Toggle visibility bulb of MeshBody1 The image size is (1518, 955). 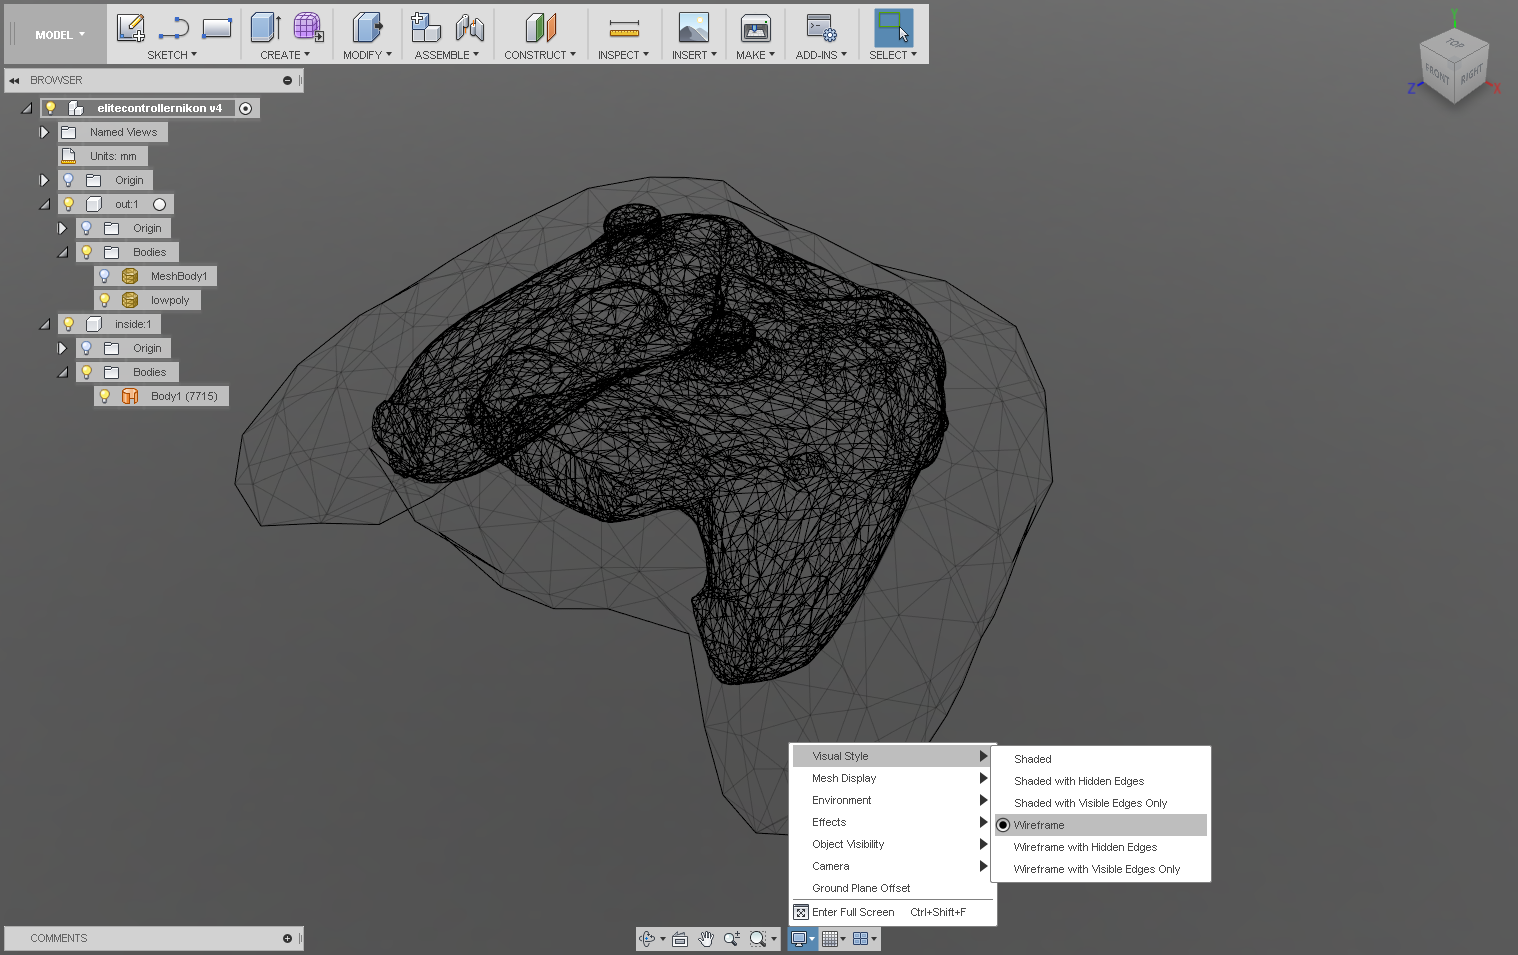coord(105,276)
